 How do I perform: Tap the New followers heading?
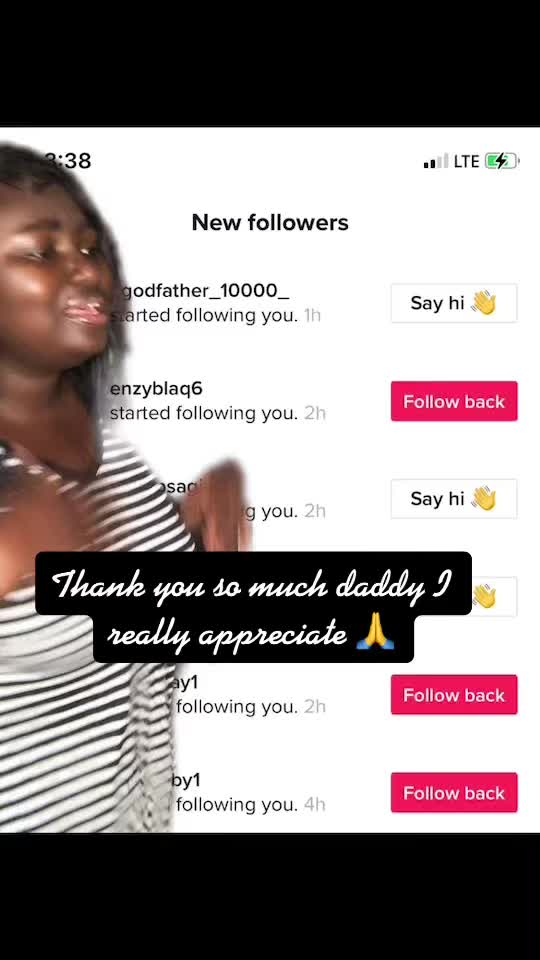(270, 222)
